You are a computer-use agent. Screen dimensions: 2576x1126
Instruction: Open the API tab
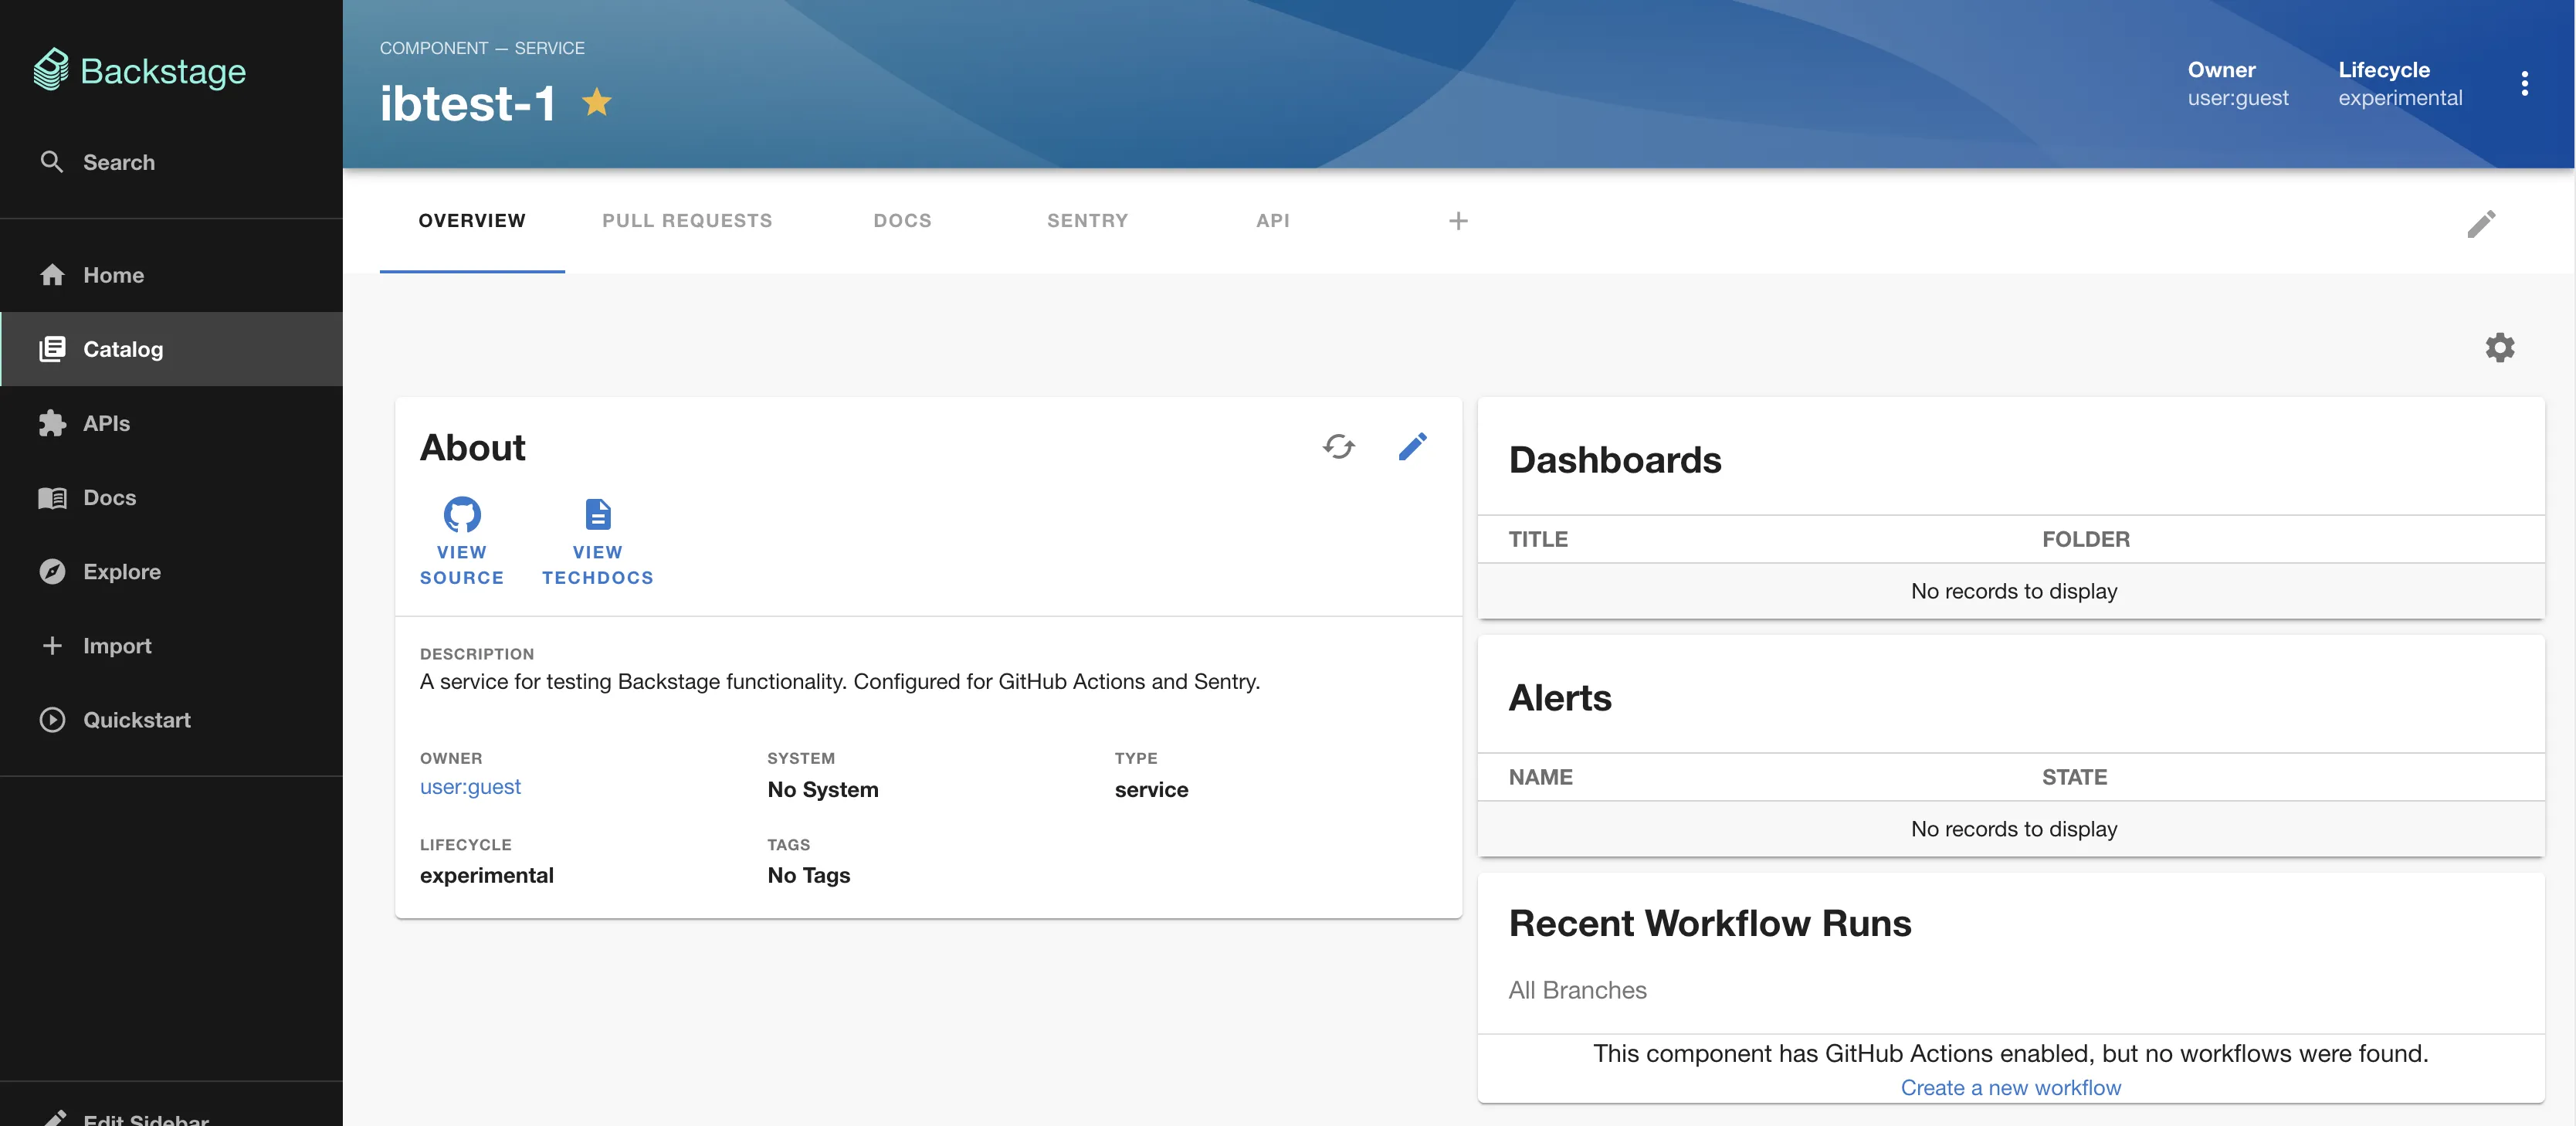point(1272,221)
